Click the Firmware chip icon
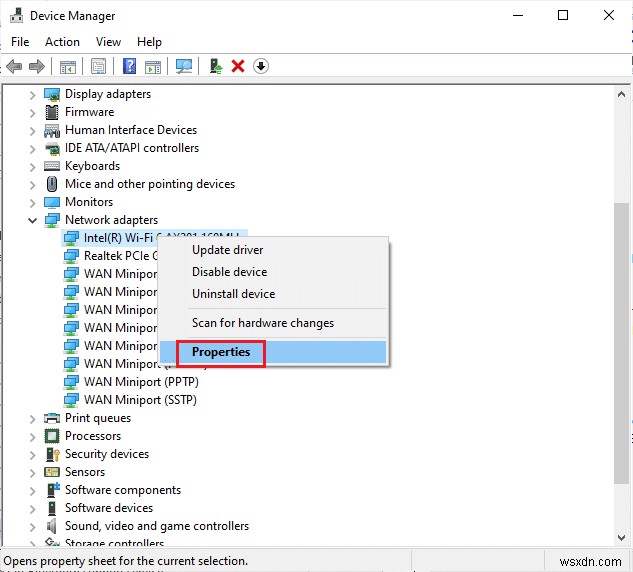 52,112
